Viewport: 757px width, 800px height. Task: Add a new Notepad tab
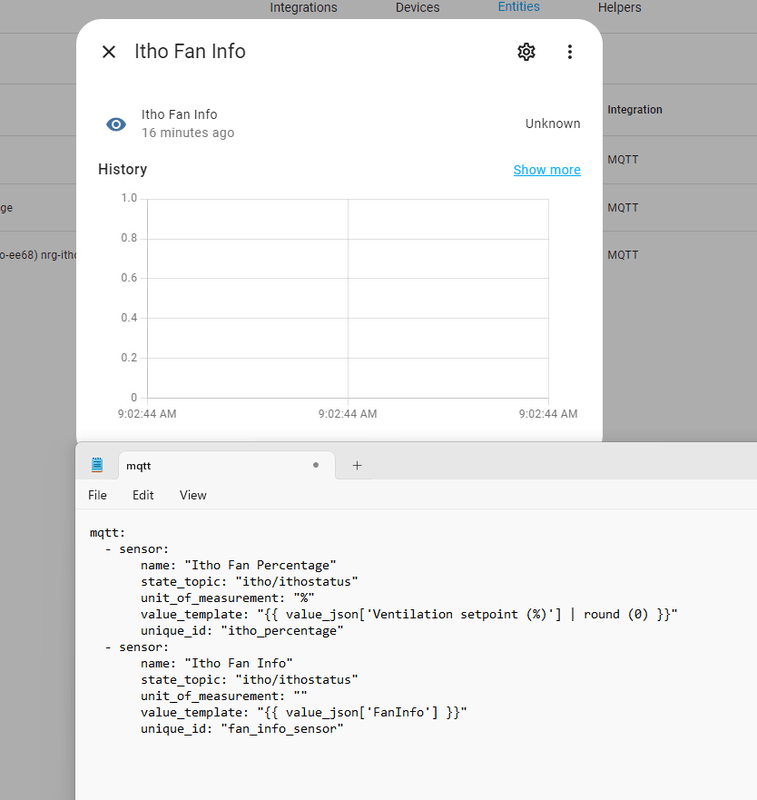pyautogui.click(x=357, y=465)
